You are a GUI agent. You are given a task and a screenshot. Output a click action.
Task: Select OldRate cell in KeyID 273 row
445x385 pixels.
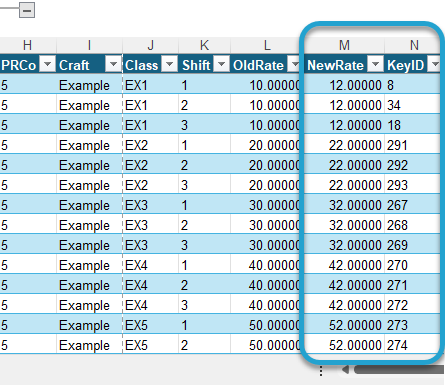(267, 324)
